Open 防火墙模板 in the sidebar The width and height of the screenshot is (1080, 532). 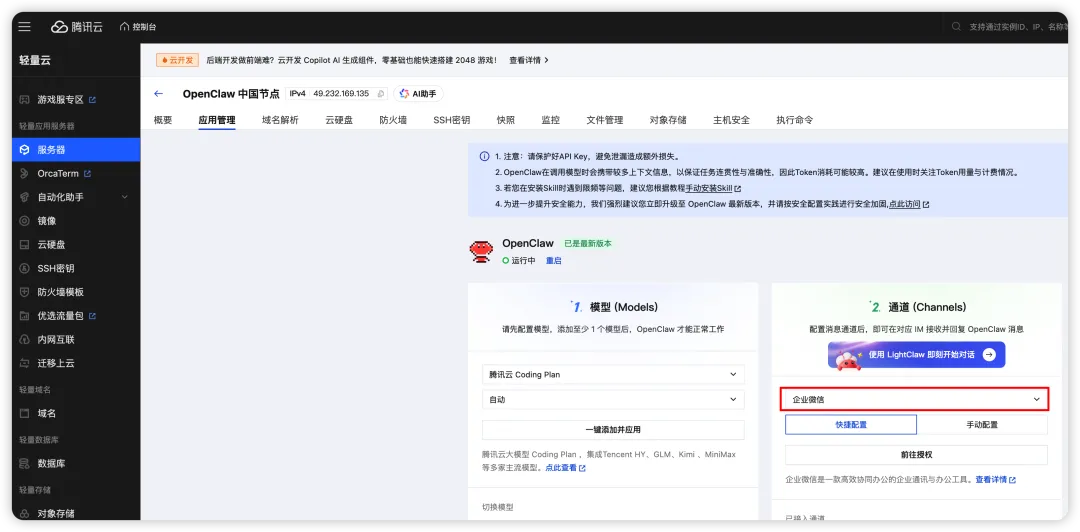point(61,292)
